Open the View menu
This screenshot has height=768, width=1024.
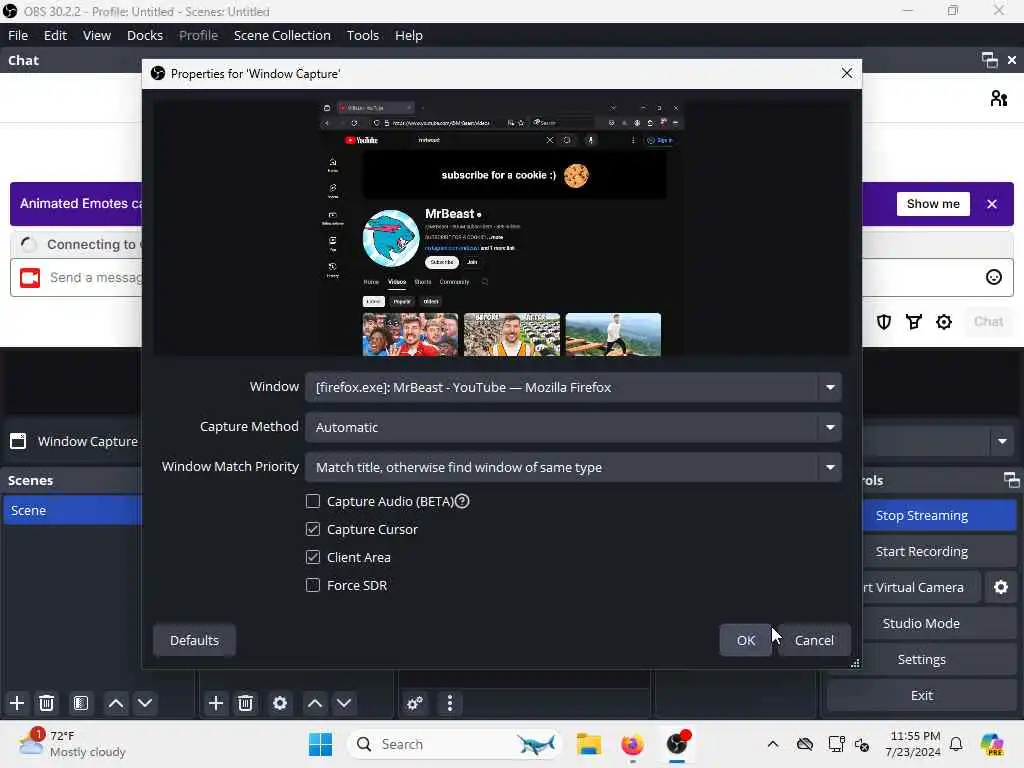(97, 35)
